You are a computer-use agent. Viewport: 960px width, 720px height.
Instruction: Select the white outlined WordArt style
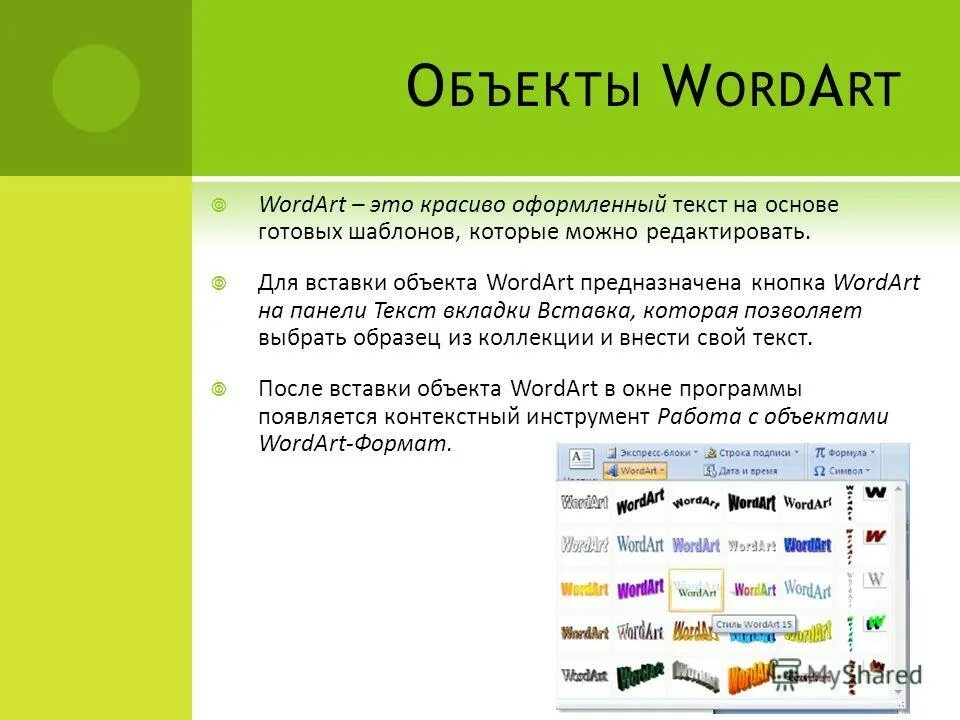(584, 503)
